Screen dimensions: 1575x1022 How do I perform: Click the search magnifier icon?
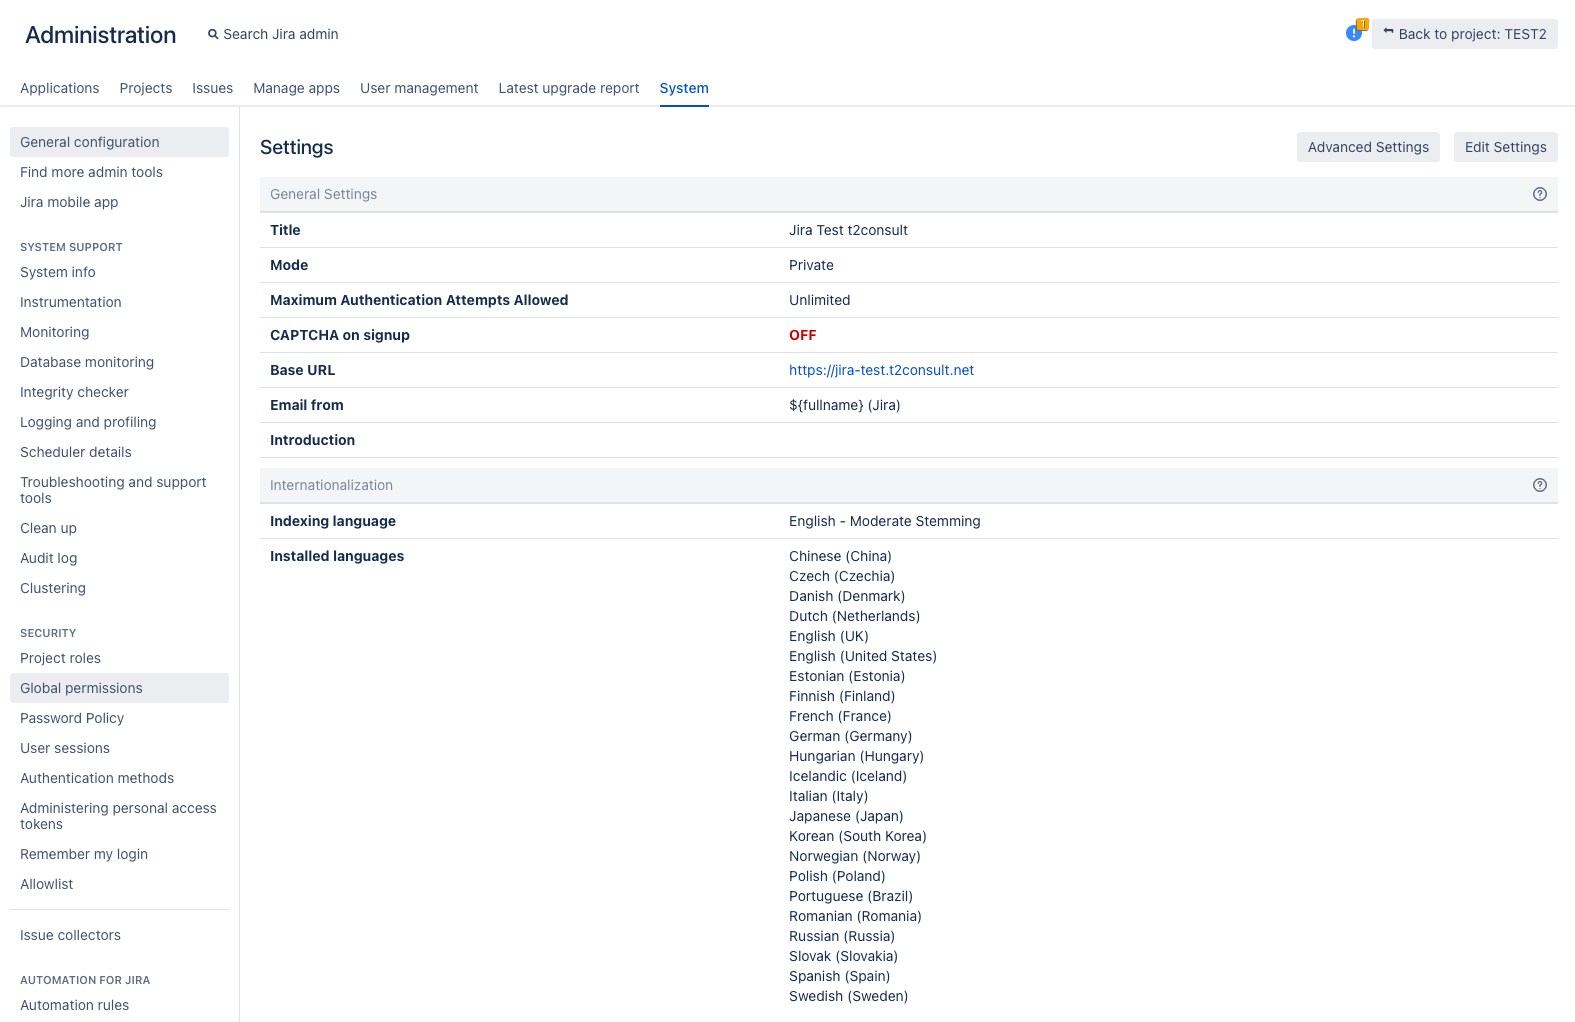pyautogui.click(x=213, y=34)
